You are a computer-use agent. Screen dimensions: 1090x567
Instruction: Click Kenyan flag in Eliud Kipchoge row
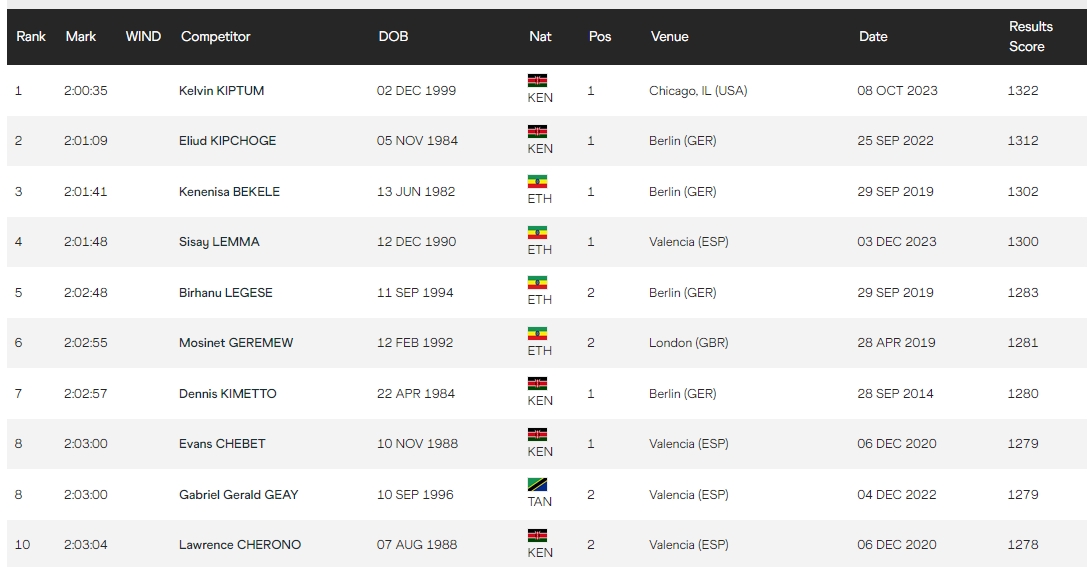pos(537,131)
